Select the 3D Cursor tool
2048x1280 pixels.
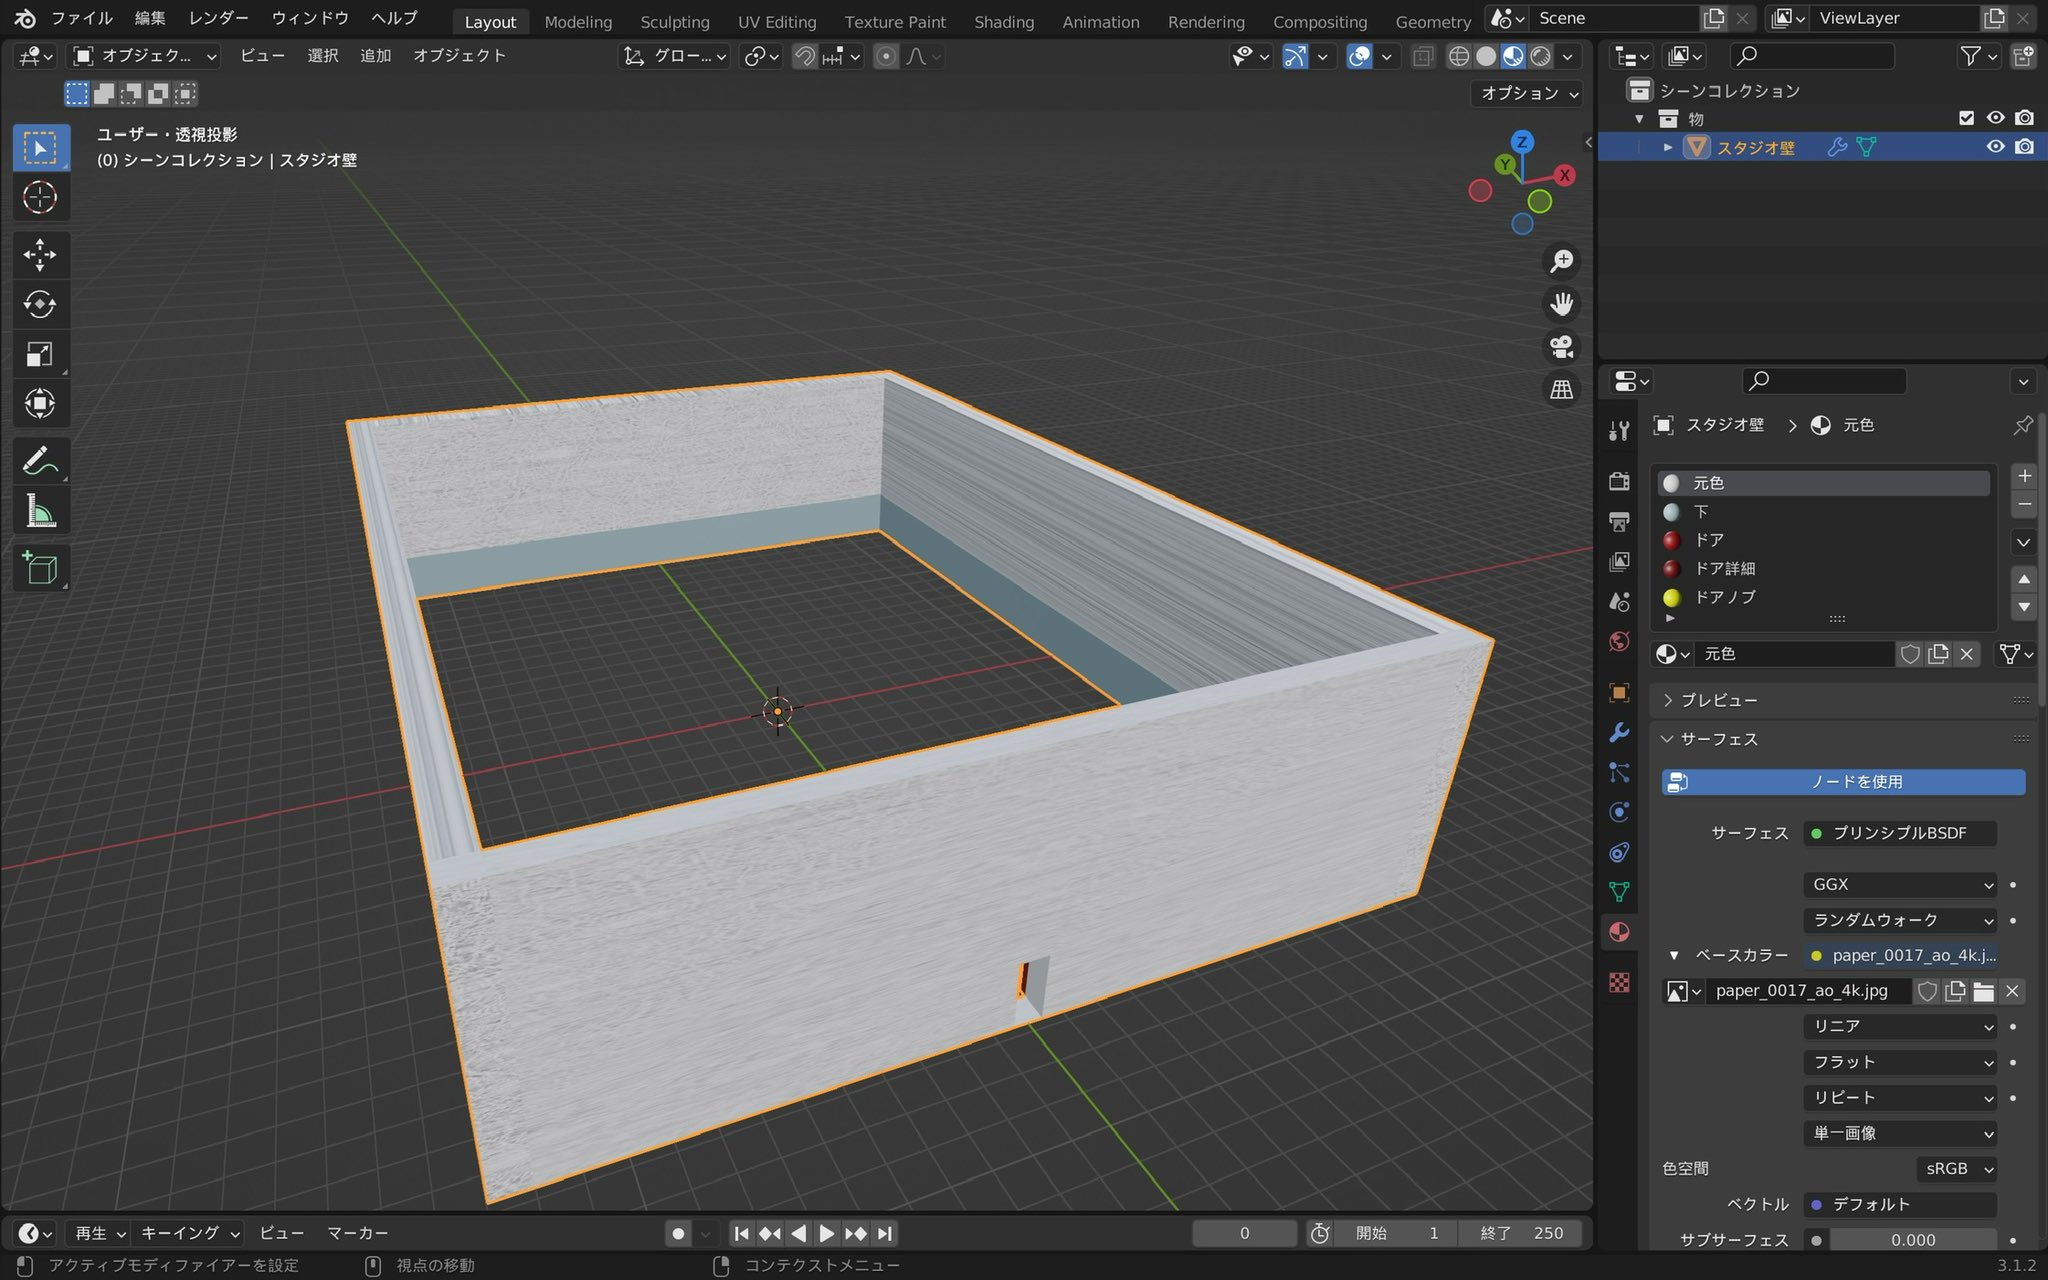tap(40, 197)
